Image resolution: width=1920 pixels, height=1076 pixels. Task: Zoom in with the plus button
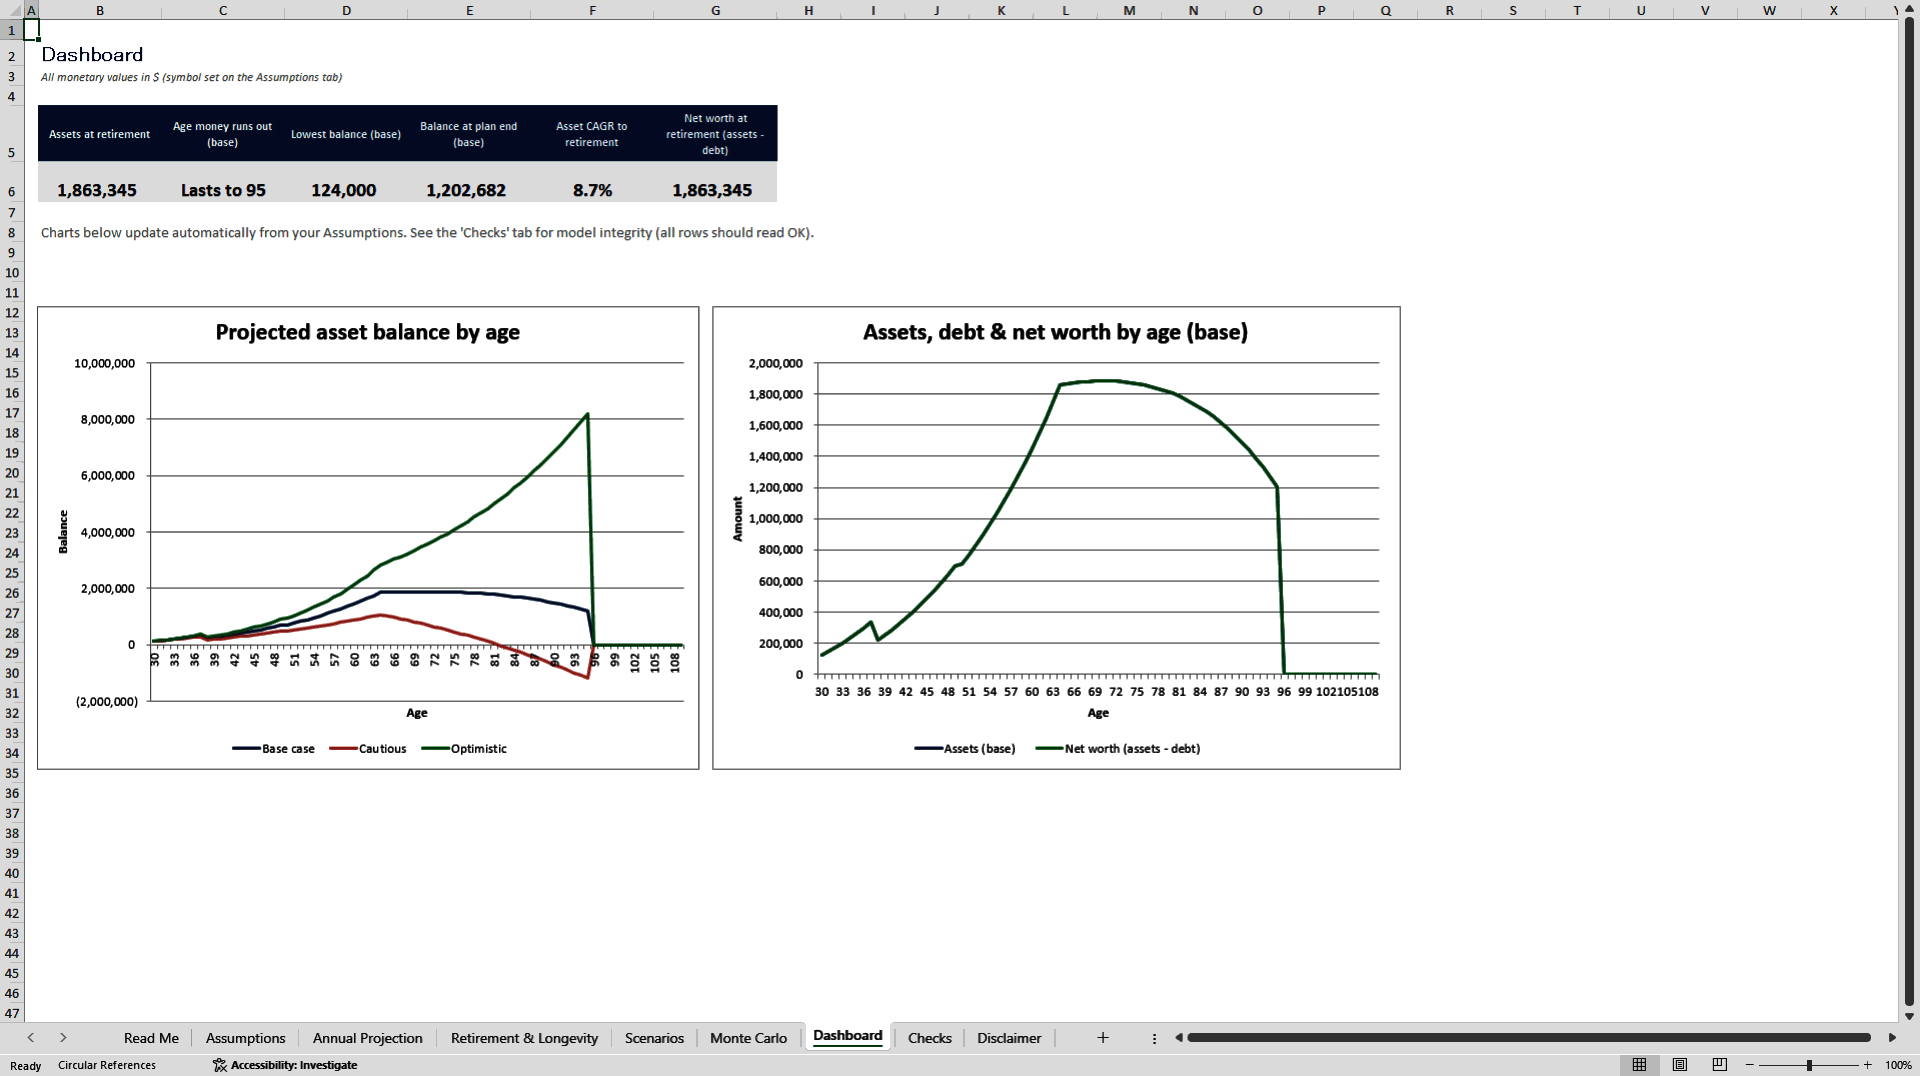tap(1868, 1065)
